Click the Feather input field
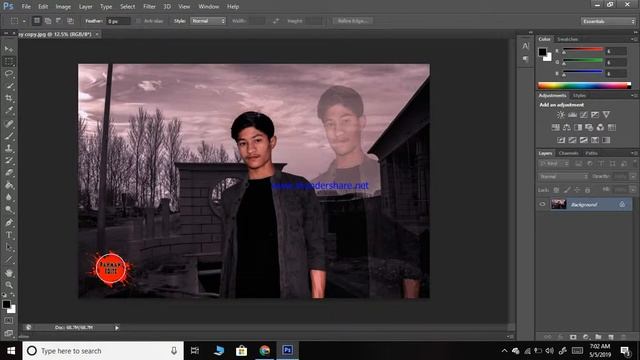Image resolution: width=640 pixels, height=360 pixels. pos(118,21)
